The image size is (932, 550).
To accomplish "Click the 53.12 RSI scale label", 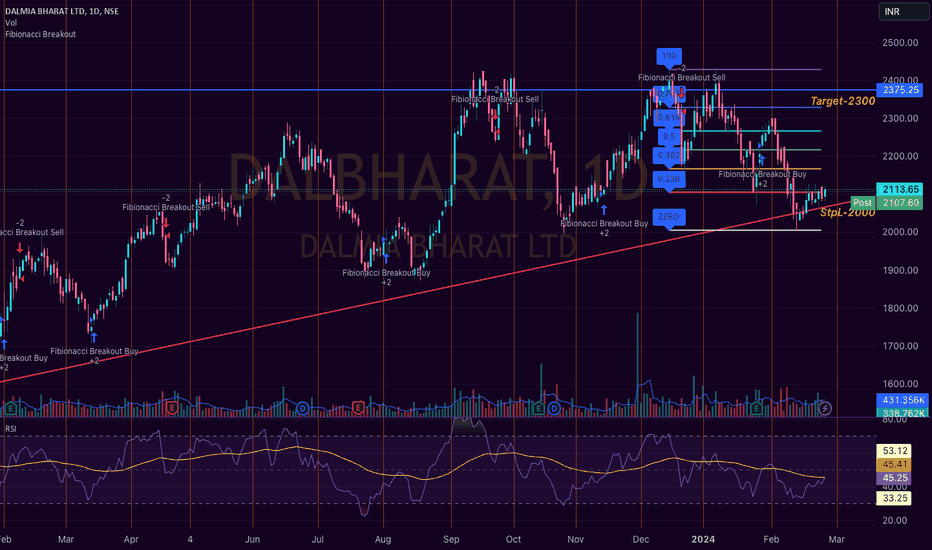I will [894, 451].
